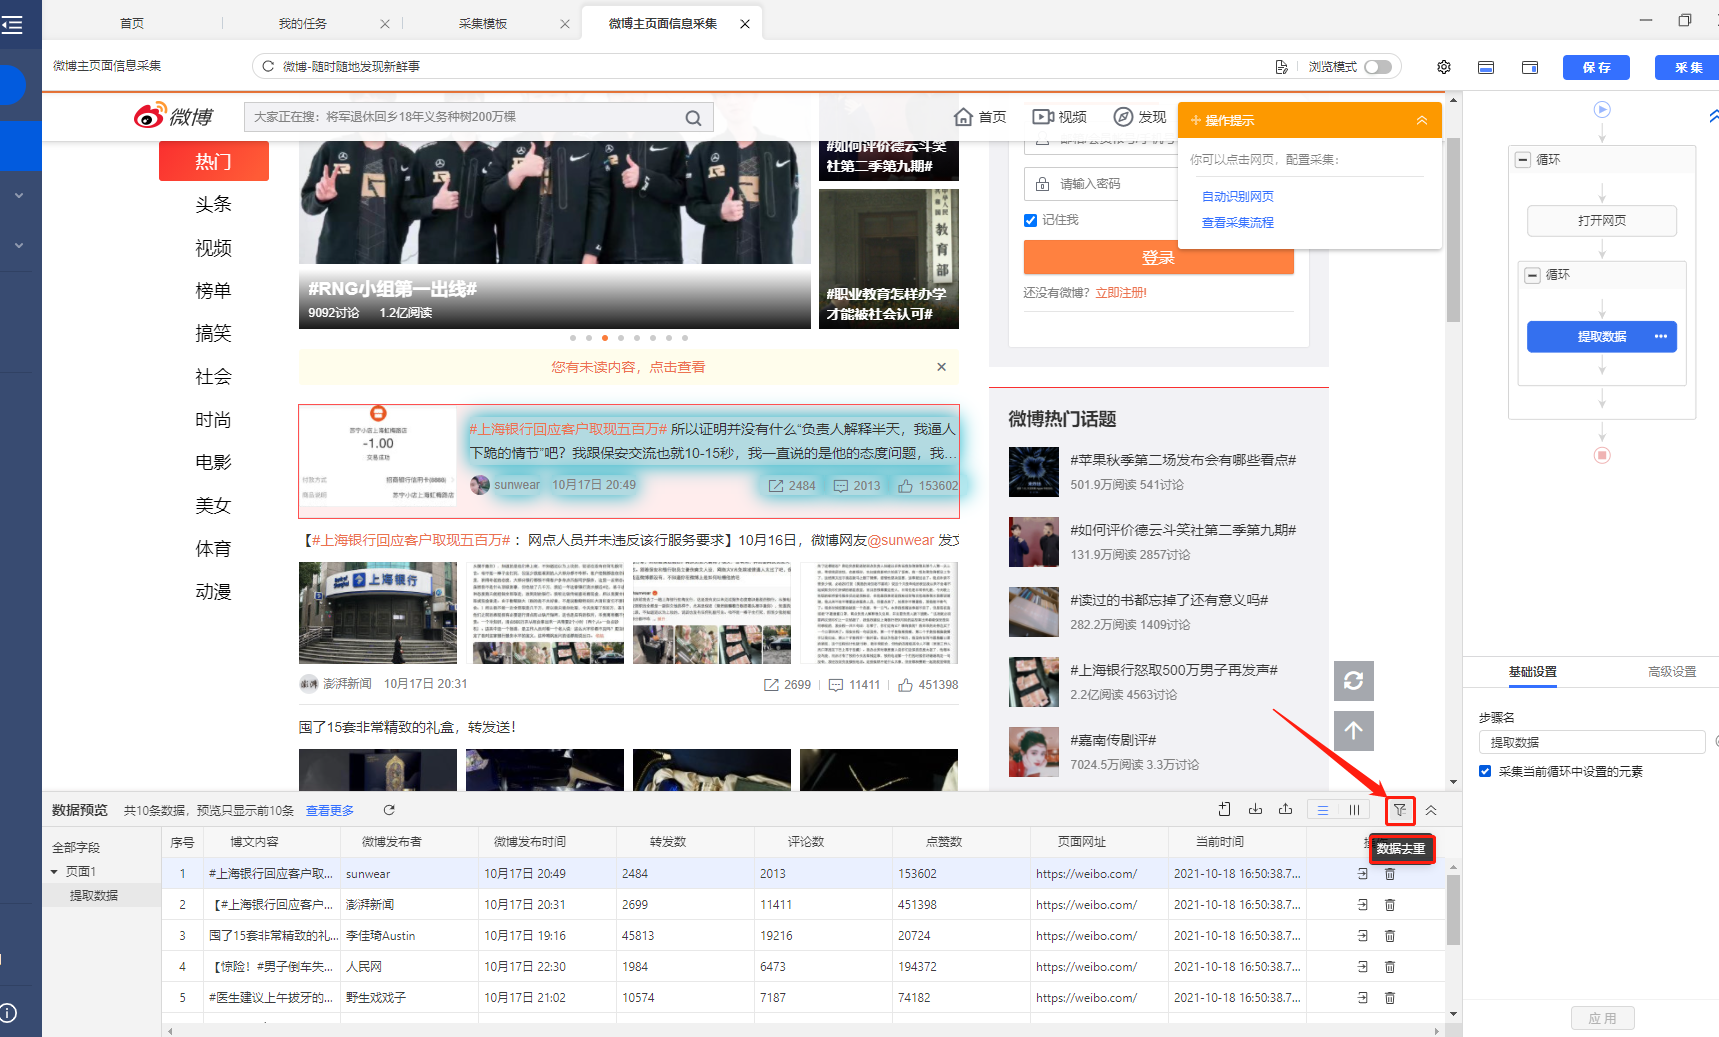Click the red stop node of flow
This screenshot has height=1037, width=1719.
[1602, 455]
